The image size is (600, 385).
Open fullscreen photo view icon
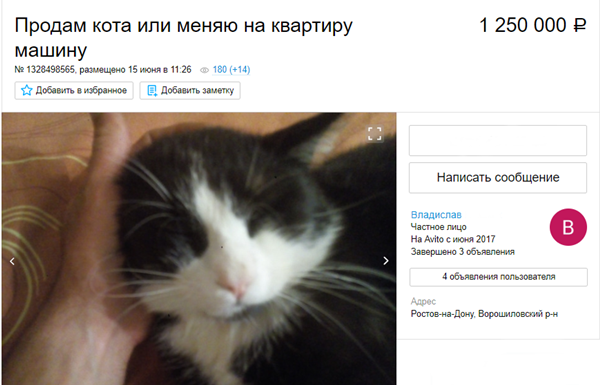pos(375,134)
